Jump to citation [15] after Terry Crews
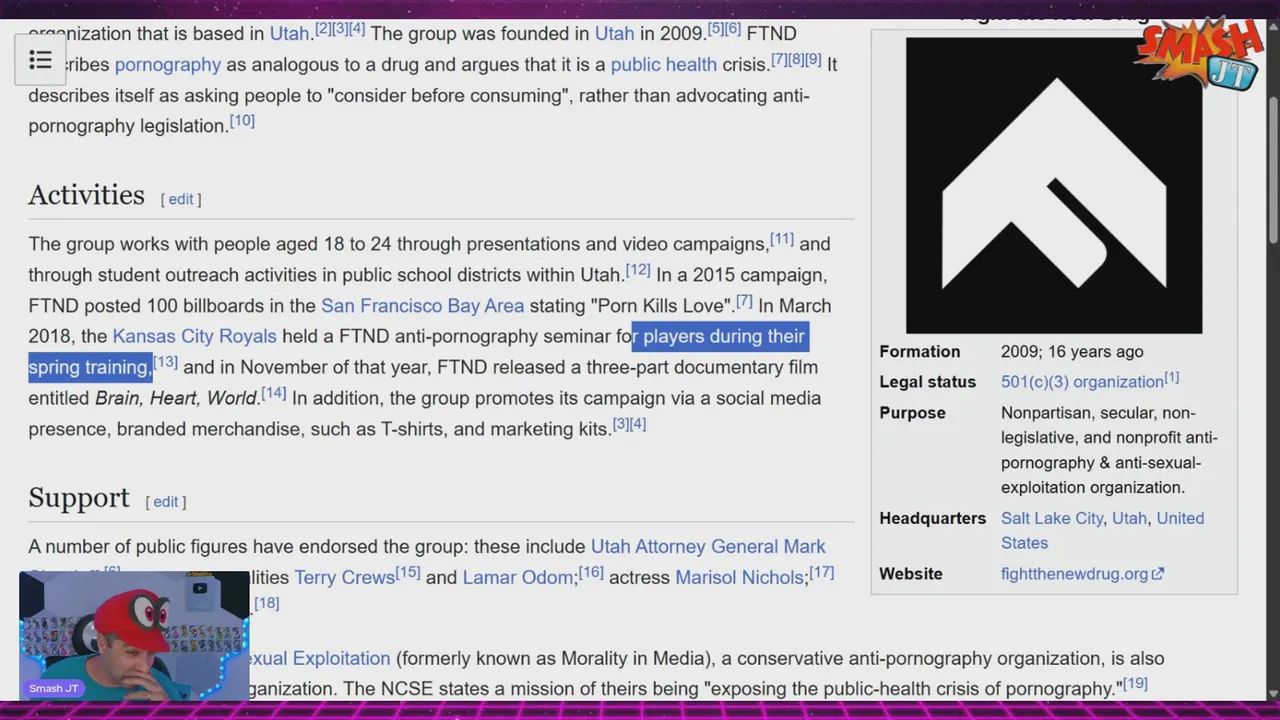Screen dimensions: 1280x720 [x=408, y=572]
